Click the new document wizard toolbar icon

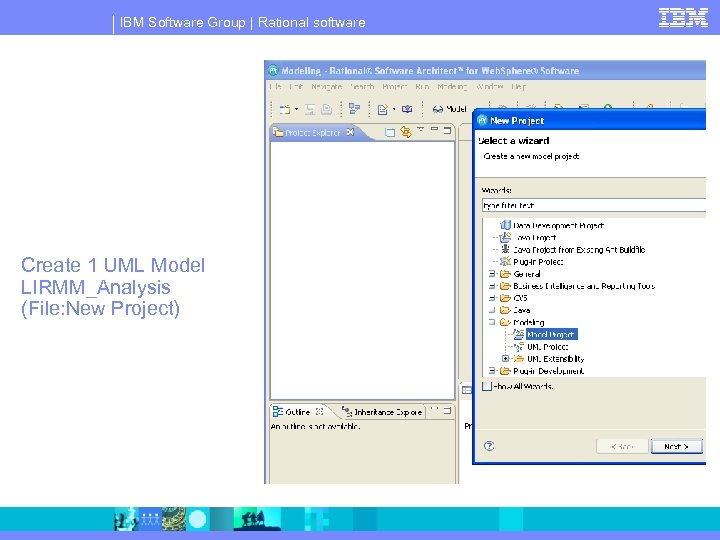coord(382,109)
